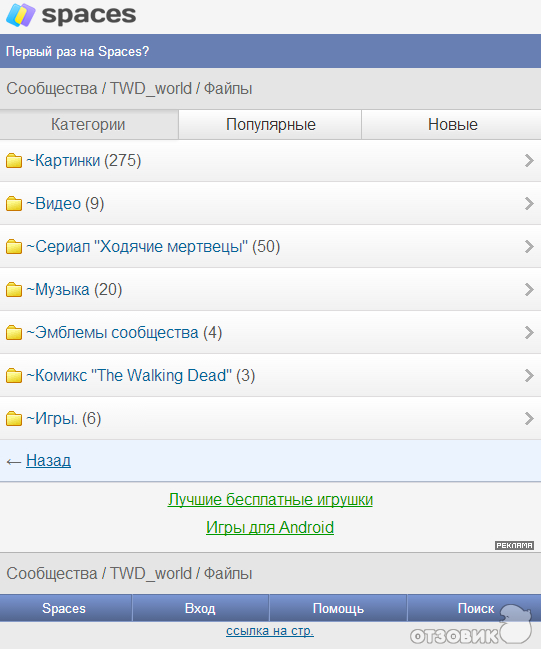Open the ~Картинки folder icon
Viewport: 541px width, 649px height.
coord(14,161)
